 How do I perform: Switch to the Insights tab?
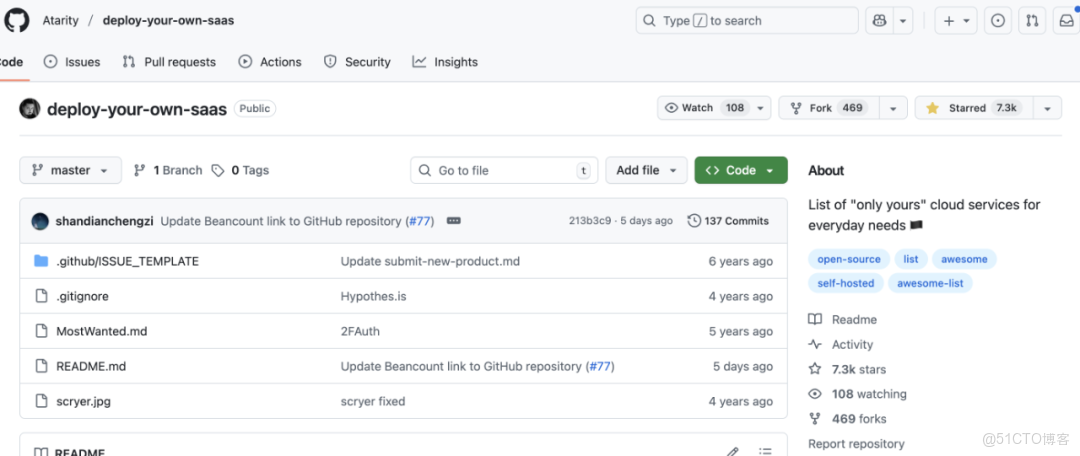coord(445,62)
